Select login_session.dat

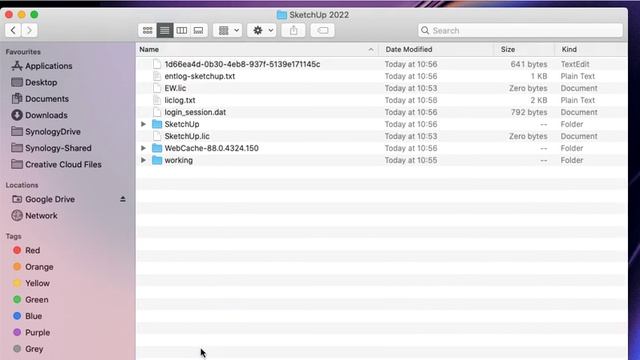coord(195,112)
